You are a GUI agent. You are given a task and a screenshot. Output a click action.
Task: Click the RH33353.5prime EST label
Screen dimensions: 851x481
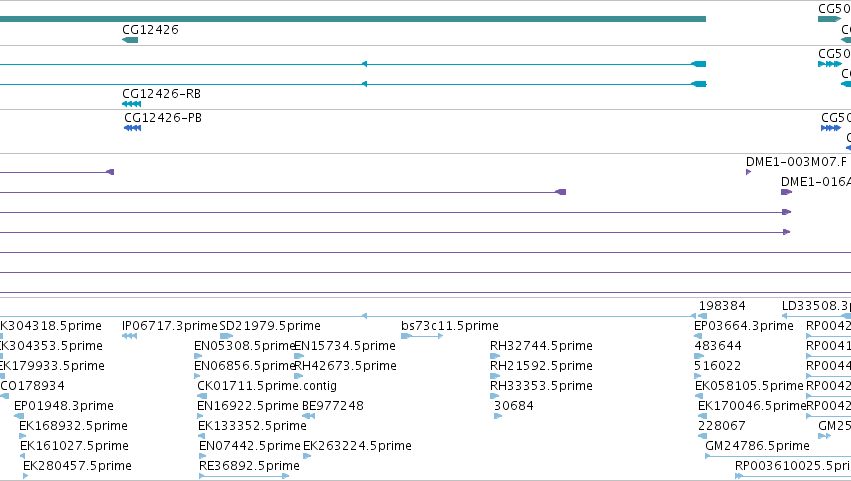click(541, 386)
